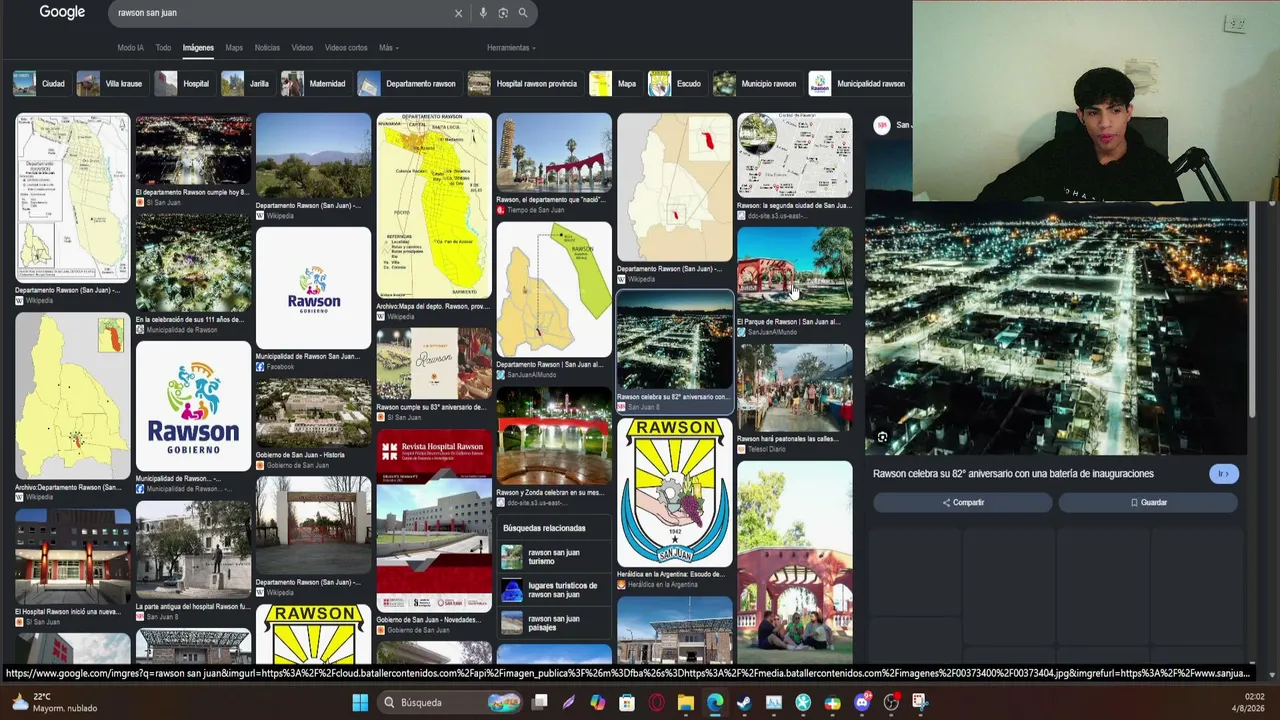
Task: Clear the search box with the X icon
Action: pyautogui.click(x=458, y=13)
